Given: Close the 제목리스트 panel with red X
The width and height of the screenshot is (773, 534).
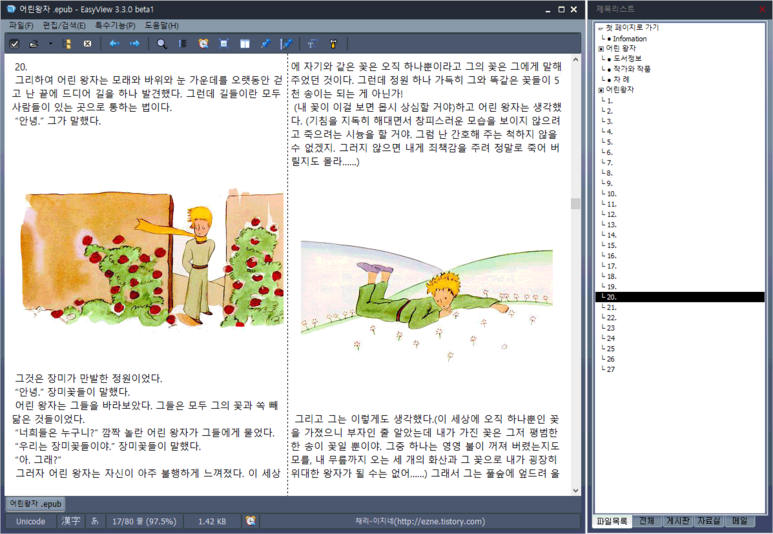Looking at the screenshot, I should click(x=763, y=9).
